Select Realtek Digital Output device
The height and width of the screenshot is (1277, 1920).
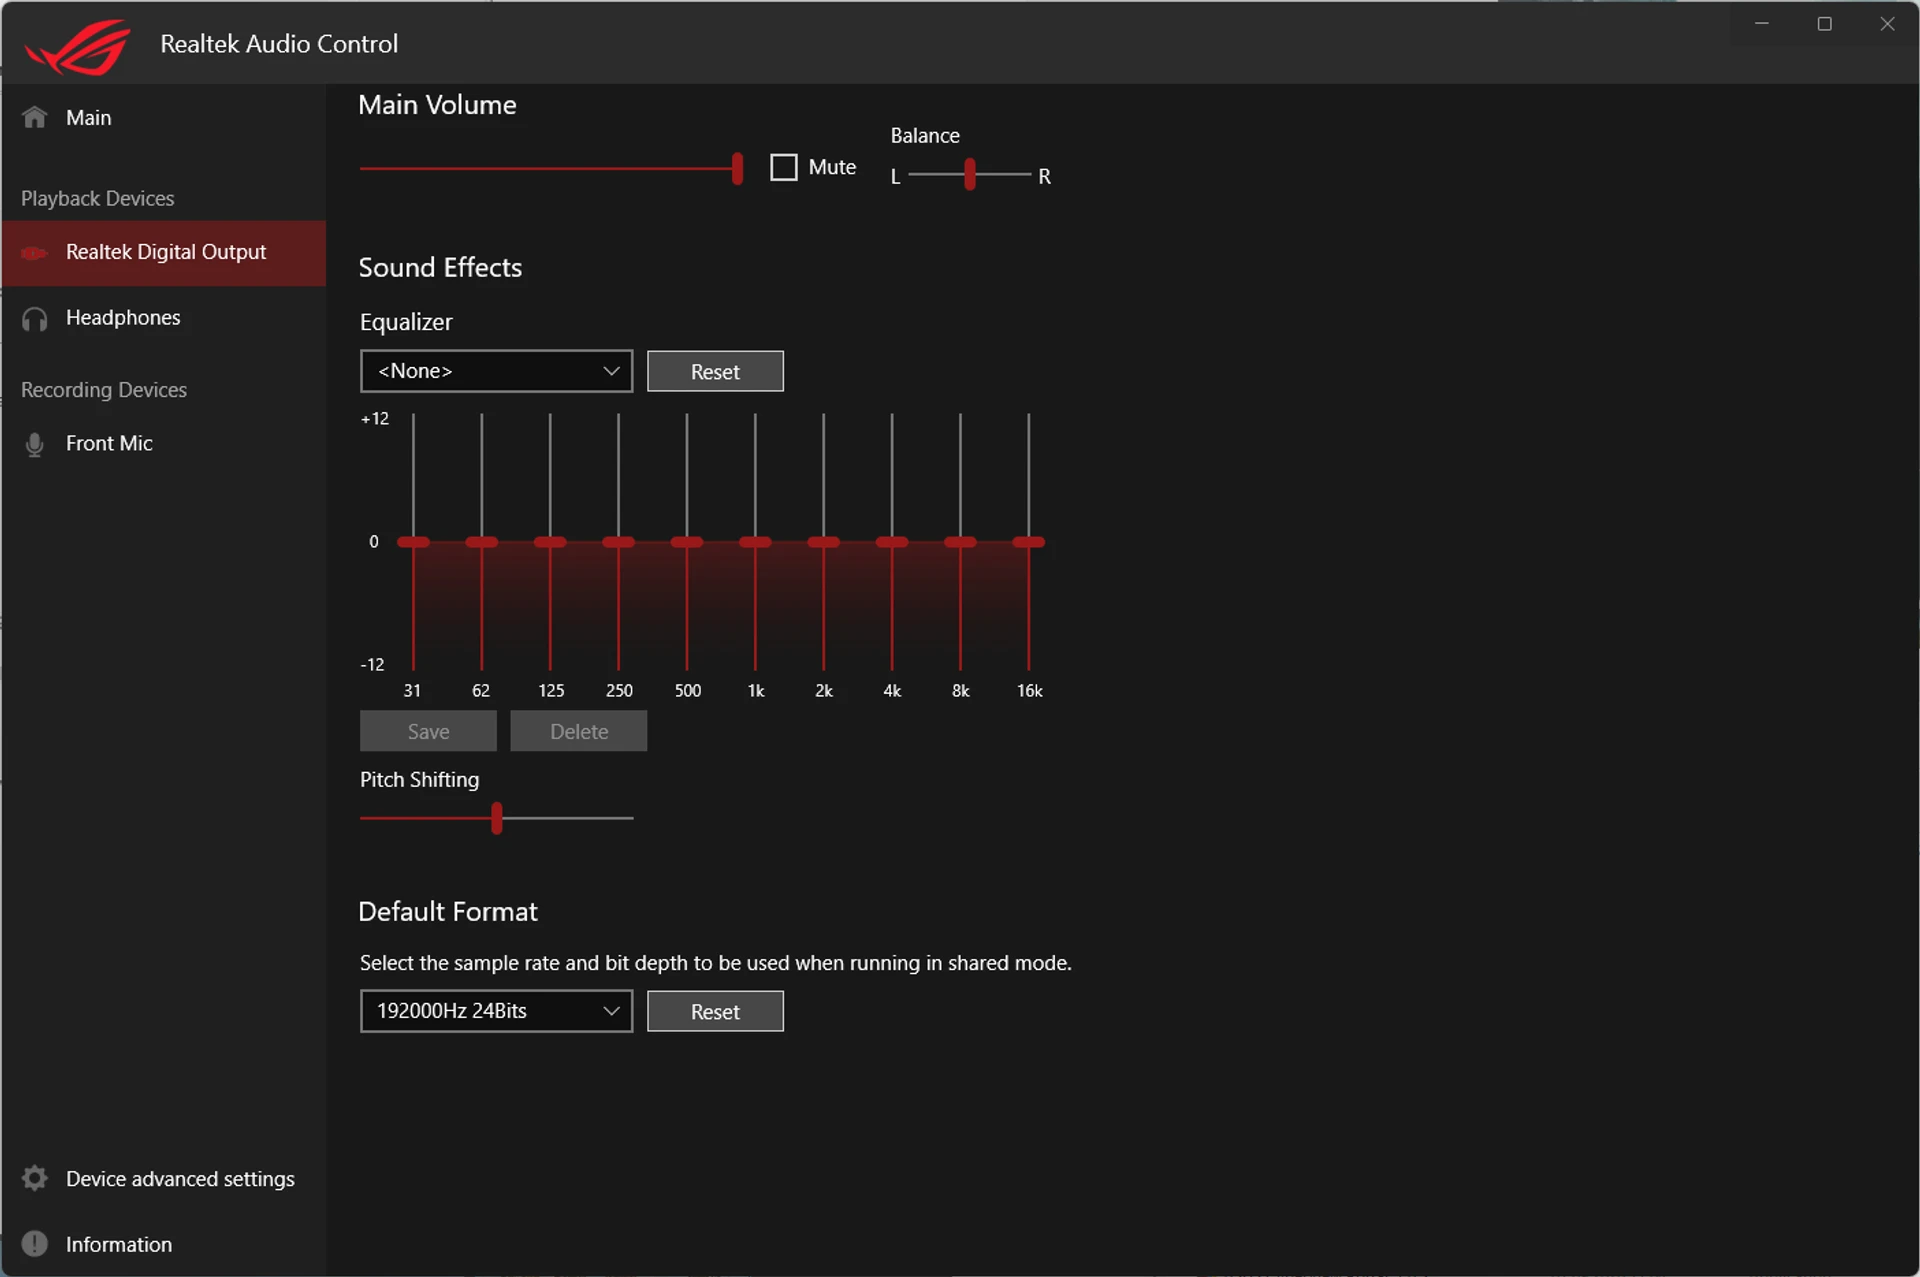(164, 253)
